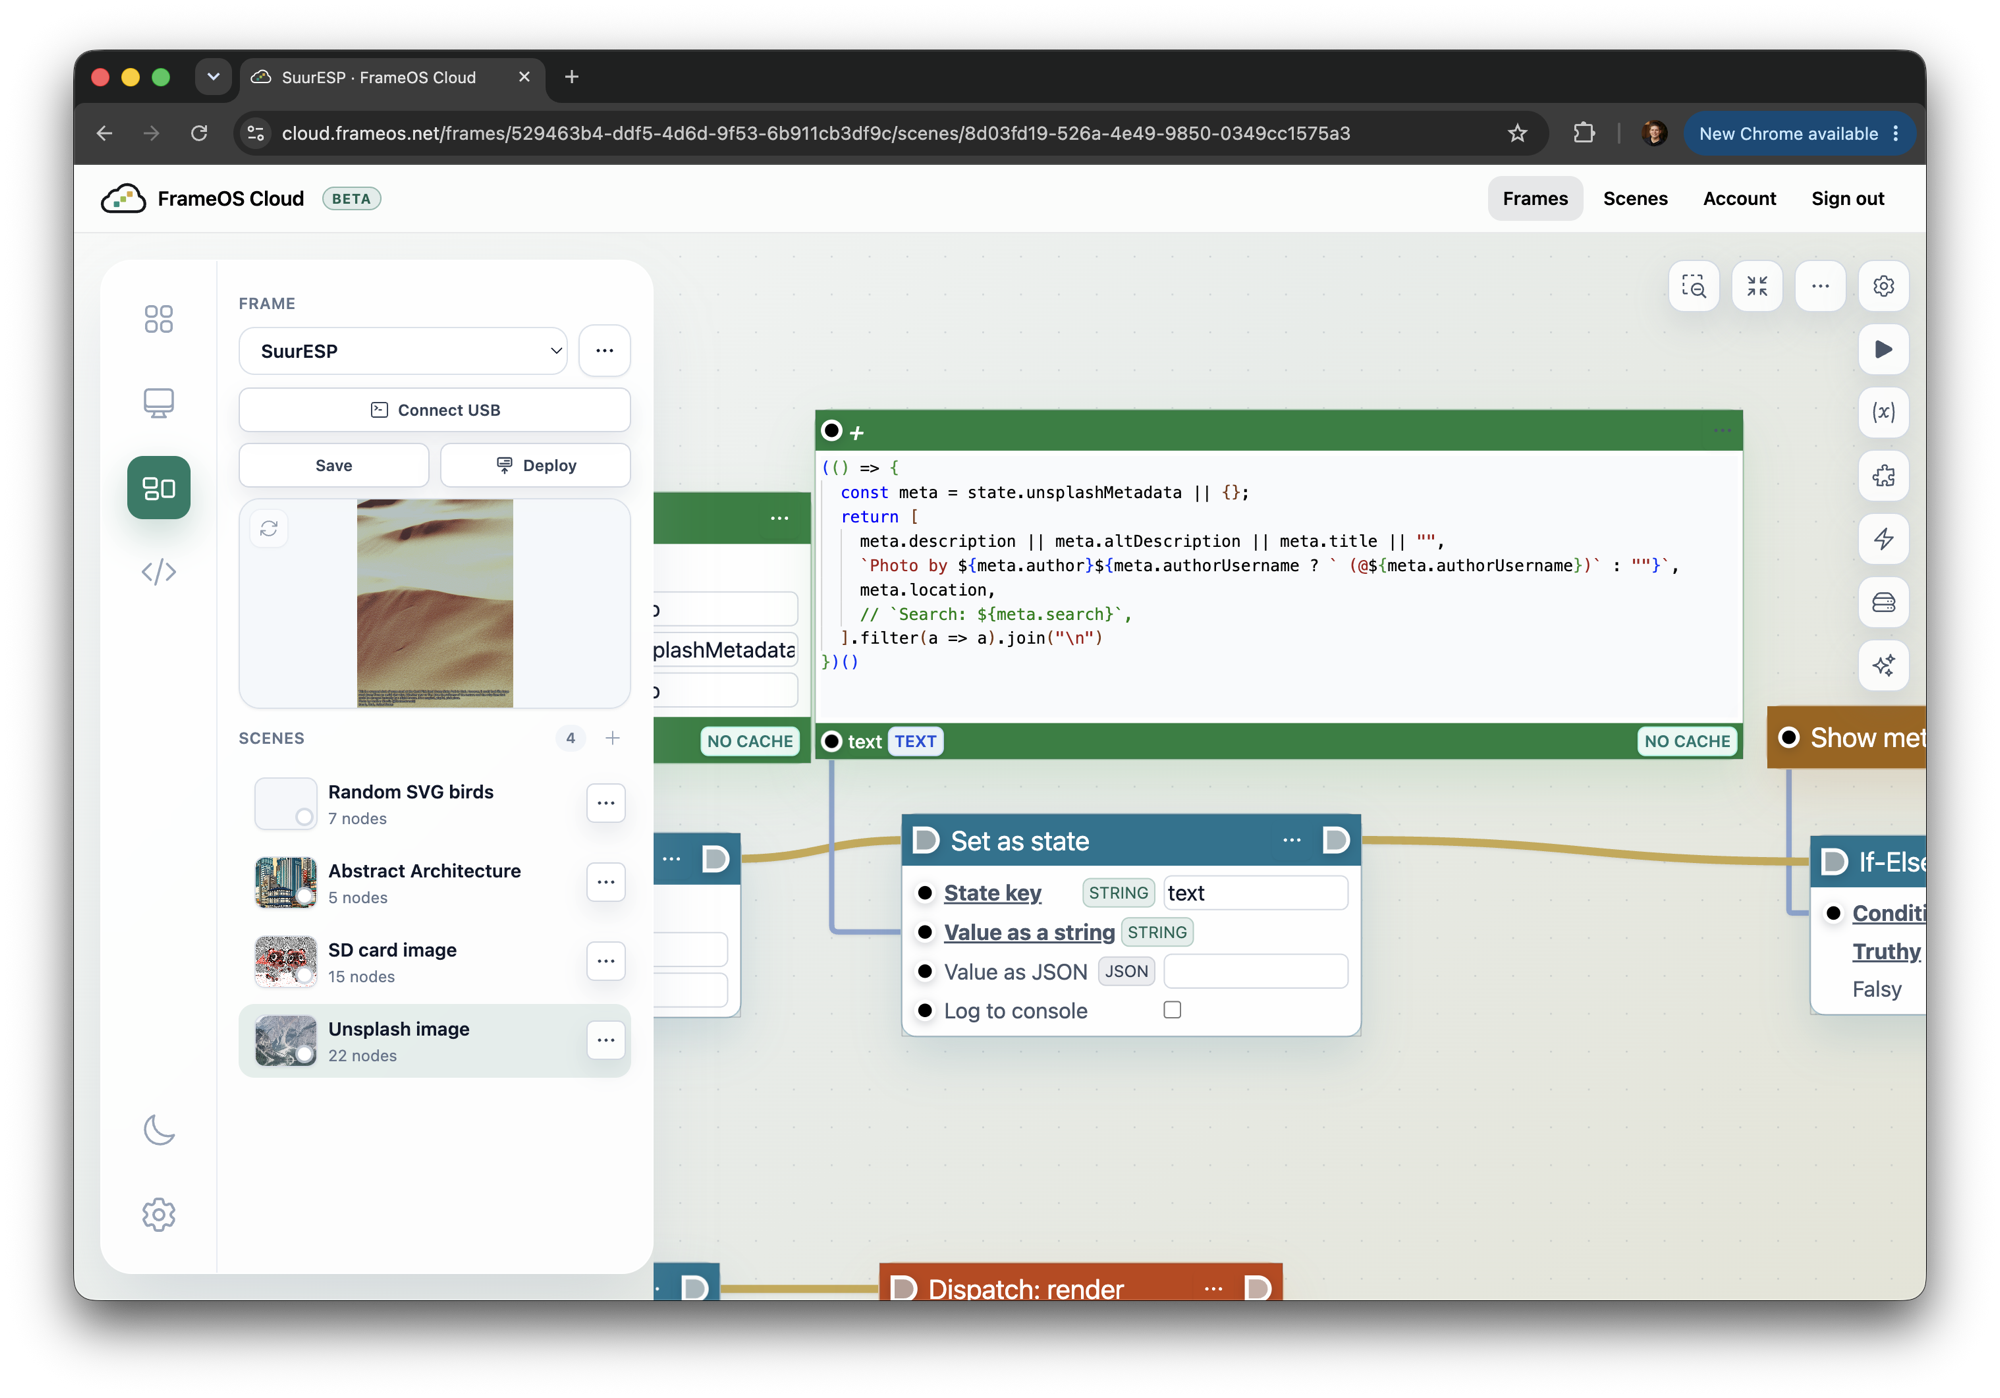Viewport: 2000px width, 1398px height.
Task: Click the State key link label
Action: (x=992, y=893)
